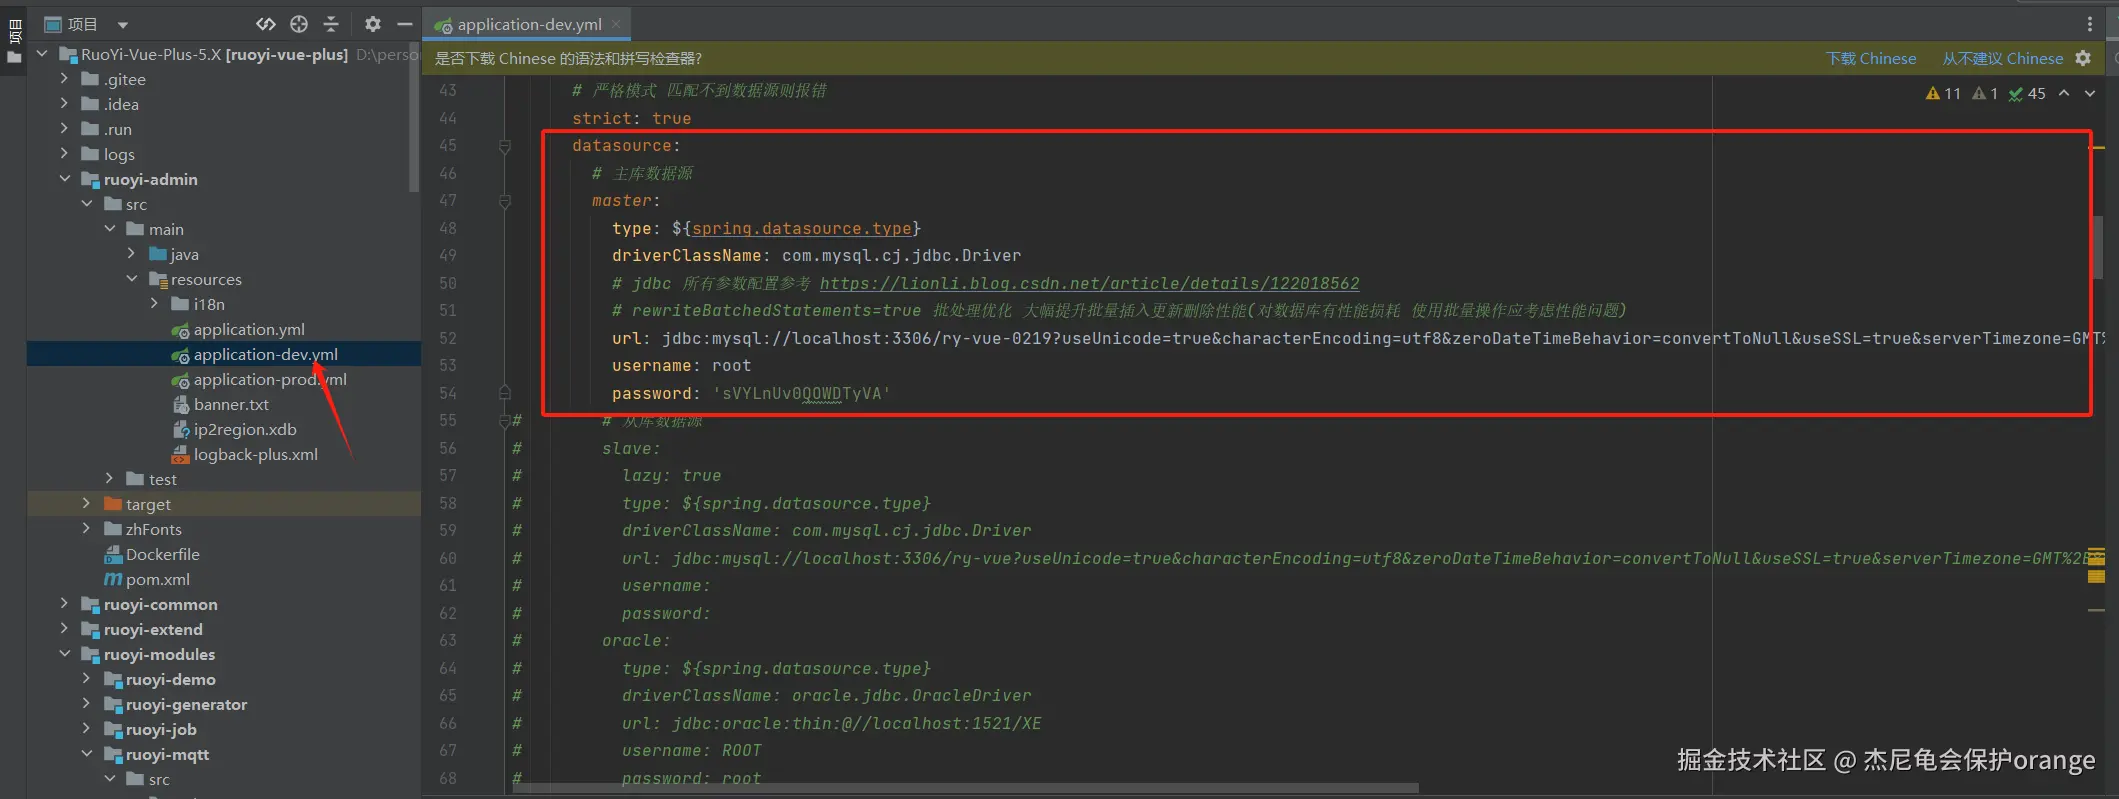
Task: Expand the target folder
Action: pos(87,504)
